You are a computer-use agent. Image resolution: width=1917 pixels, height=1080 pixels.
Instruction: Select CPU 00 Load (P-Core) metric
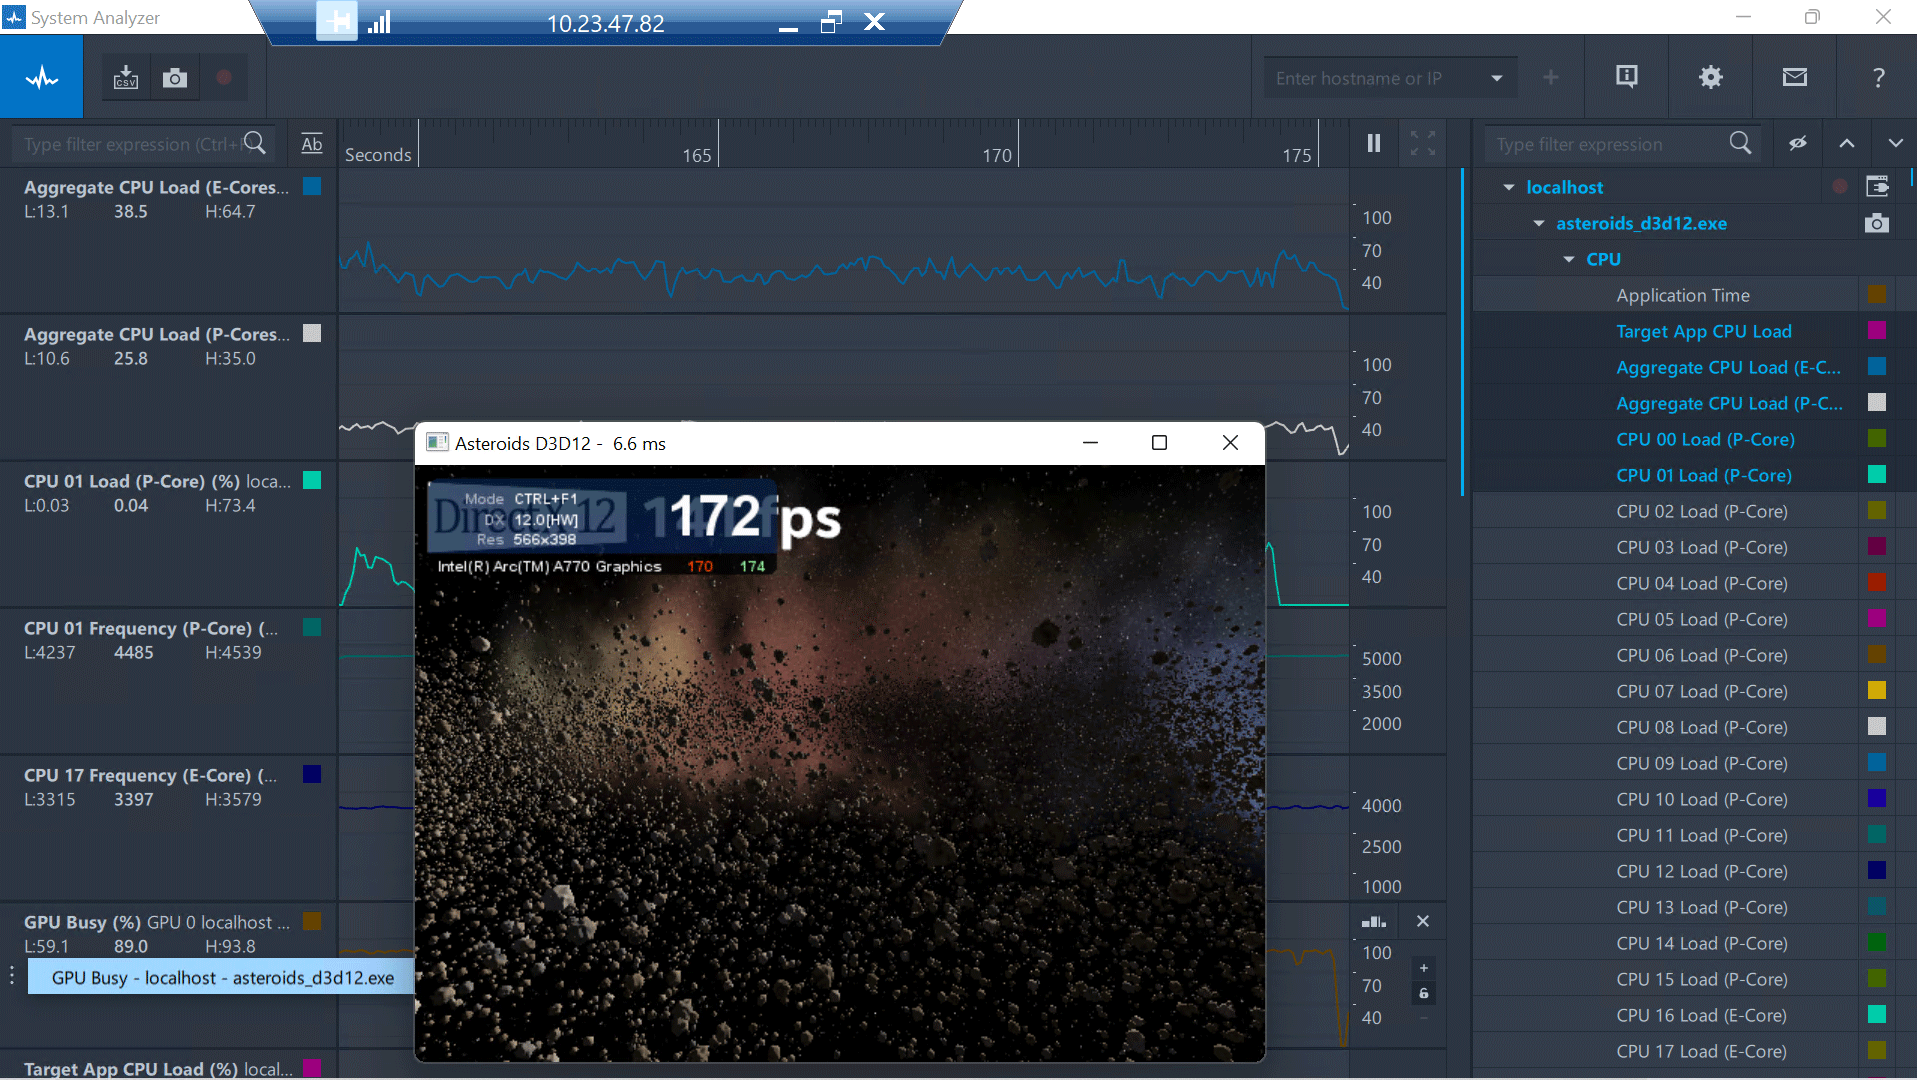pyautogui.click(x=1705, y=439)
